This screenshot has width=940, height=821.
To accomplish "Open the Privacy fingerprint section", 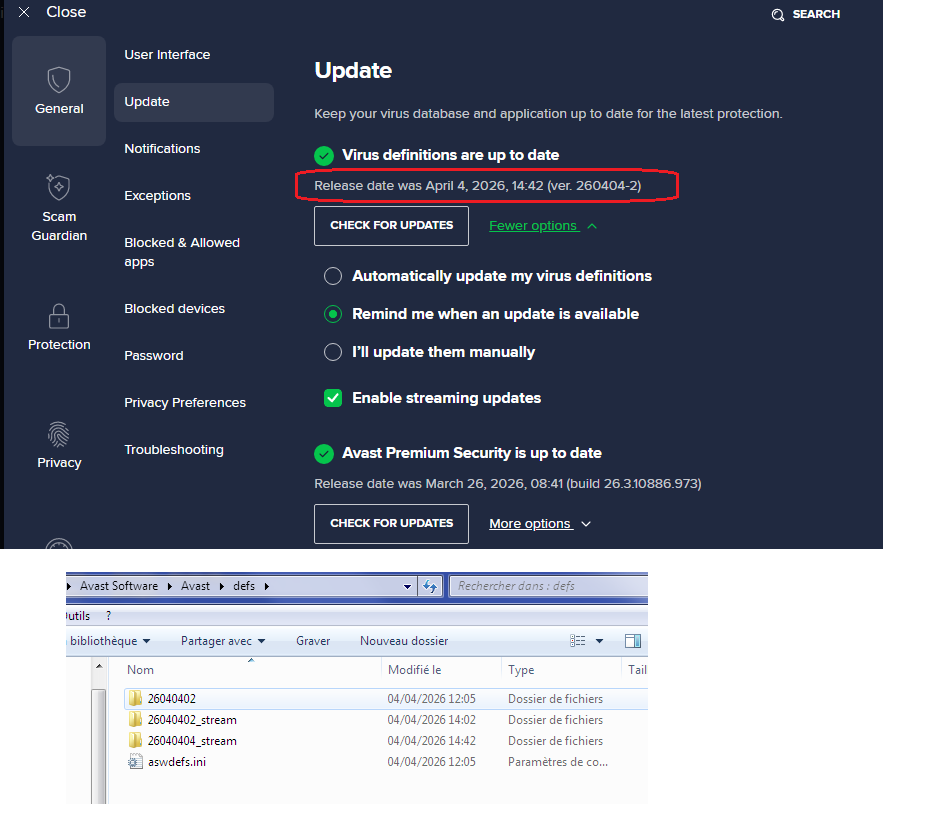I will click(59, 434).
